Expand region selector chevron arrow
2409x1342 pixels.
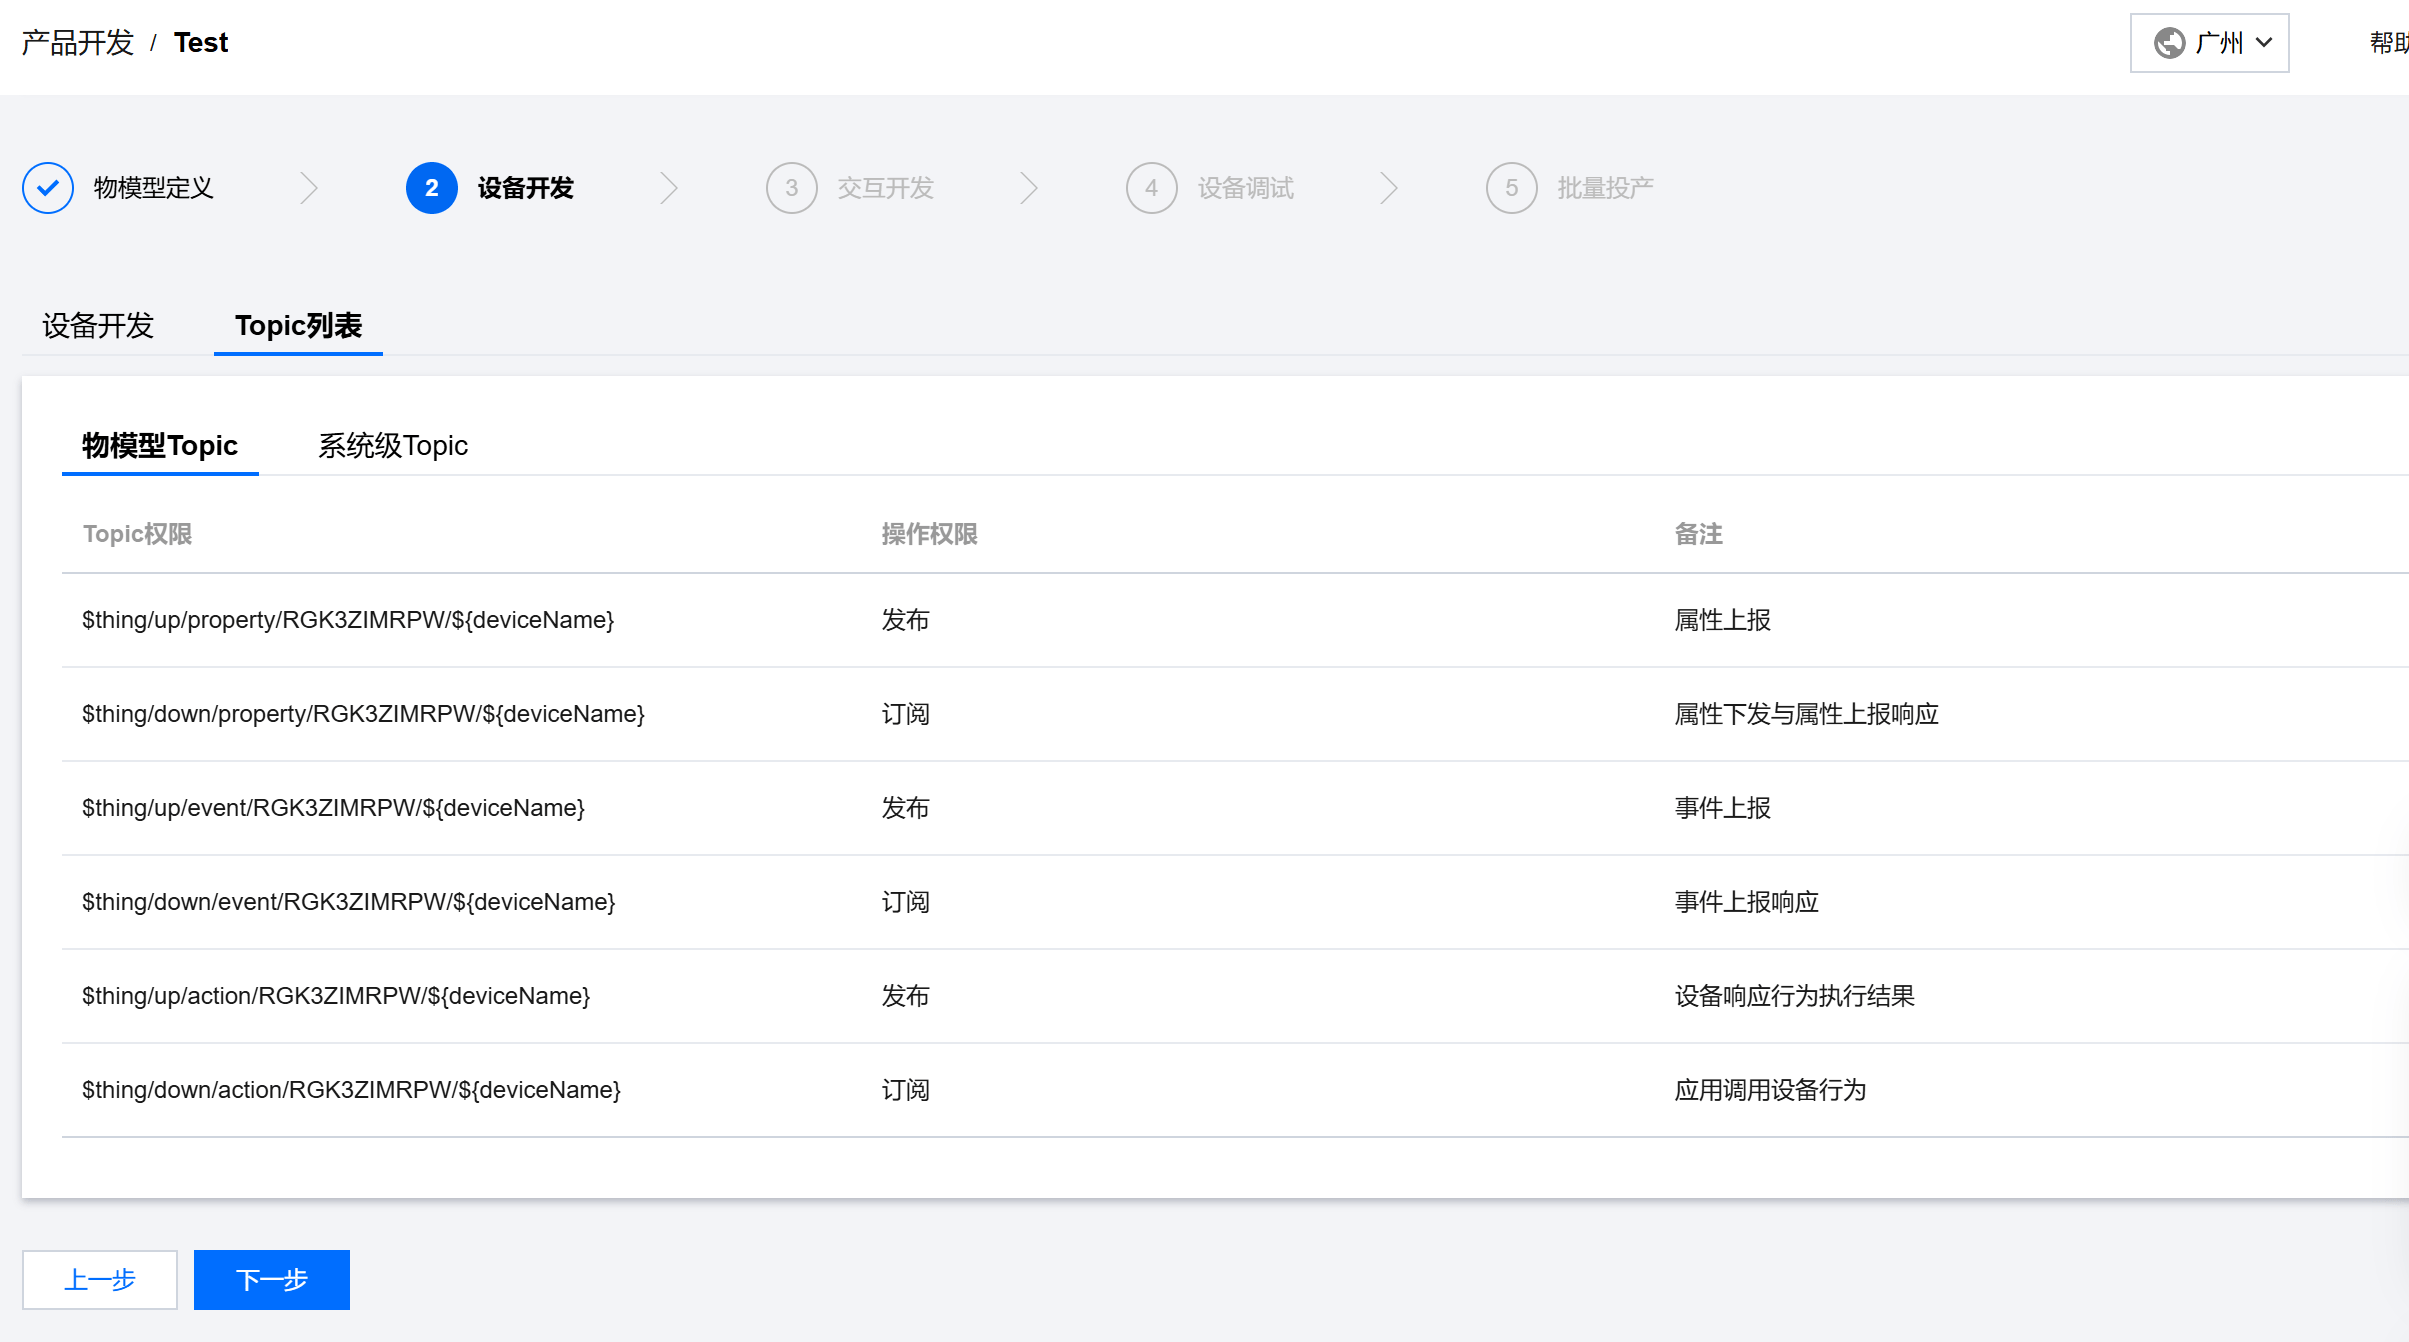tap(2264, 43)
